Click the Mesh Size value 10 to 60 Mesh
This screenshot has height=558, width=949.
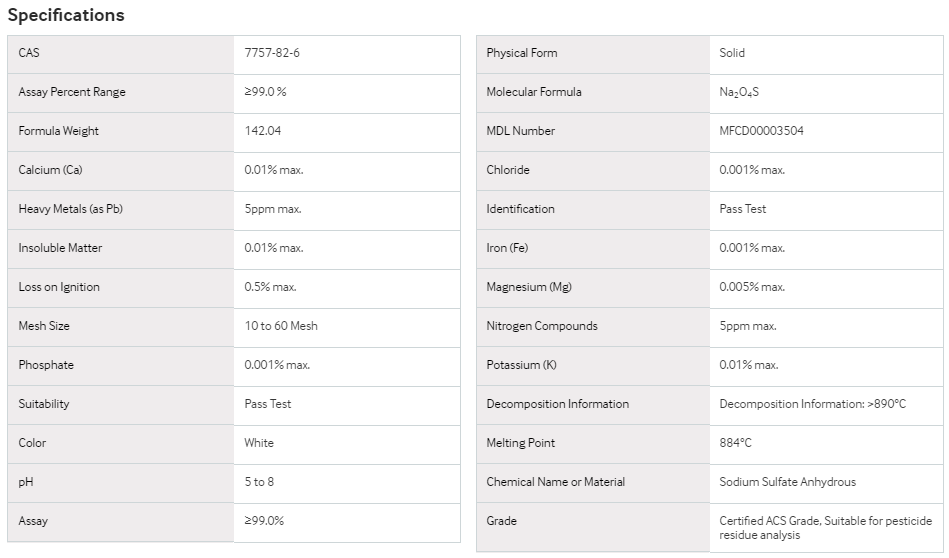click(281, 326)
